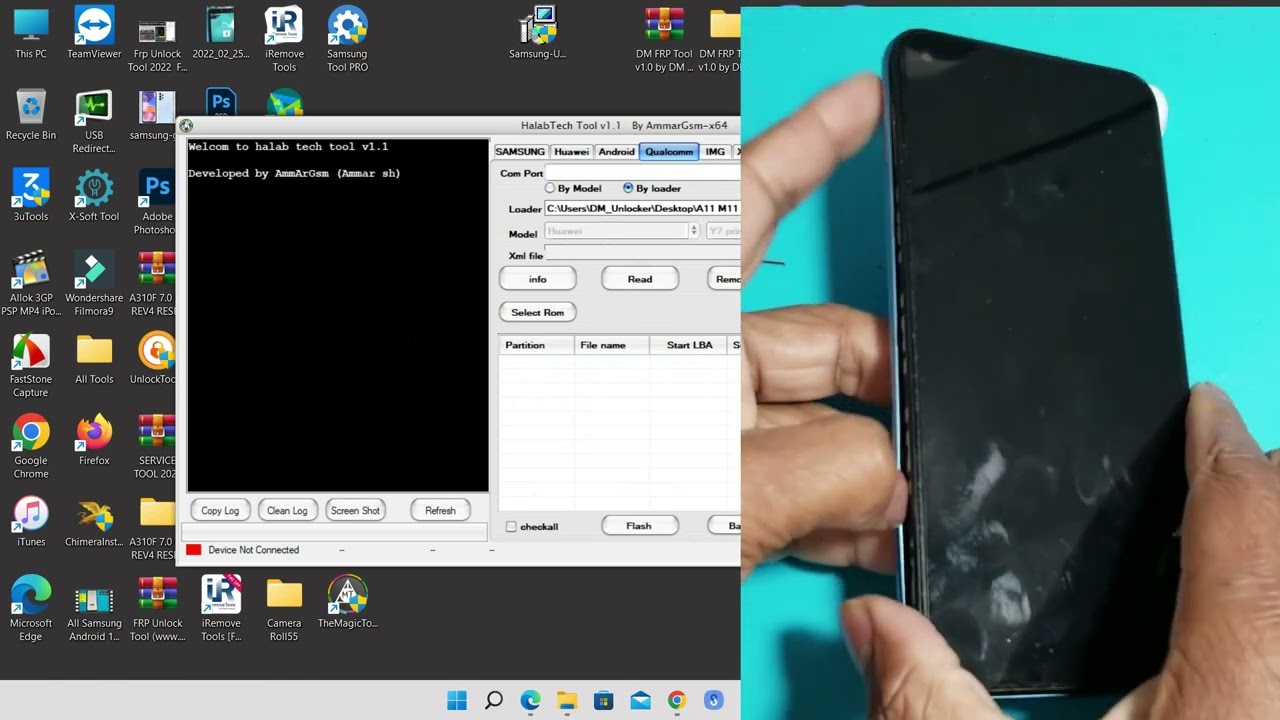Open the 2022_02_25 desktop file

coord(221,34)
